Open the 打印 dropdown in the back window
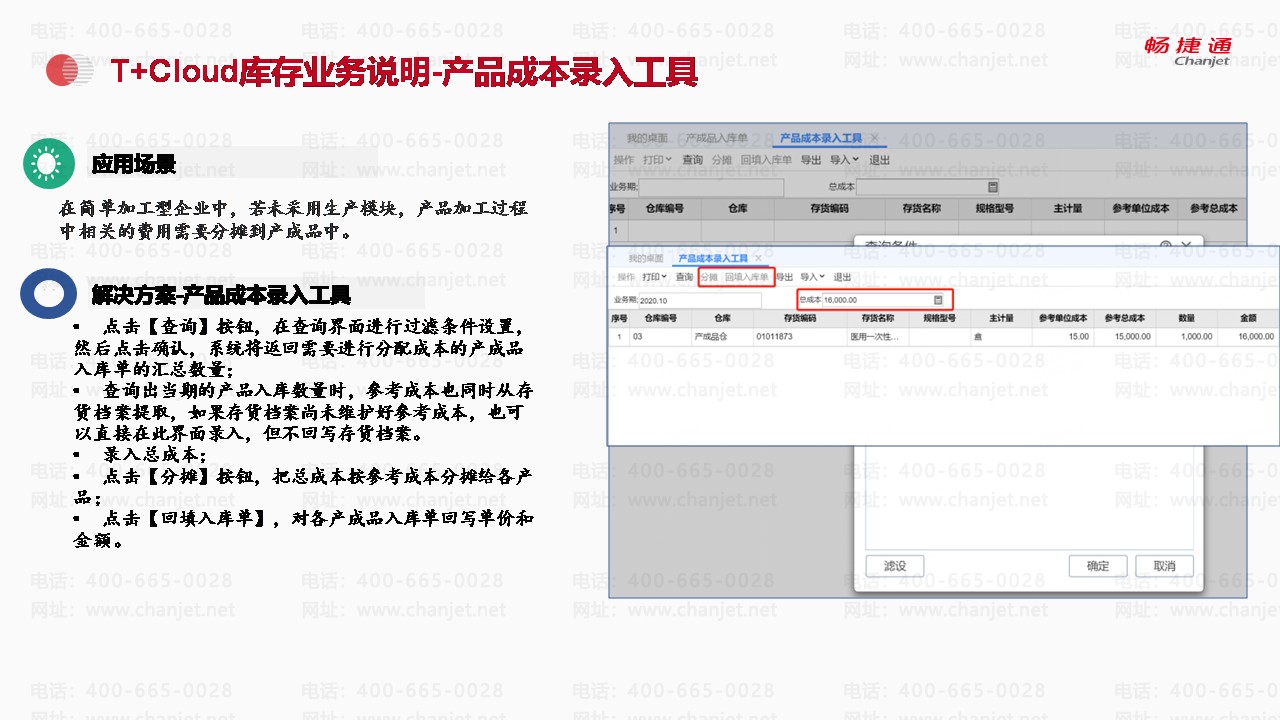This screenshot has width=1280, height=720. pos(657,160)
